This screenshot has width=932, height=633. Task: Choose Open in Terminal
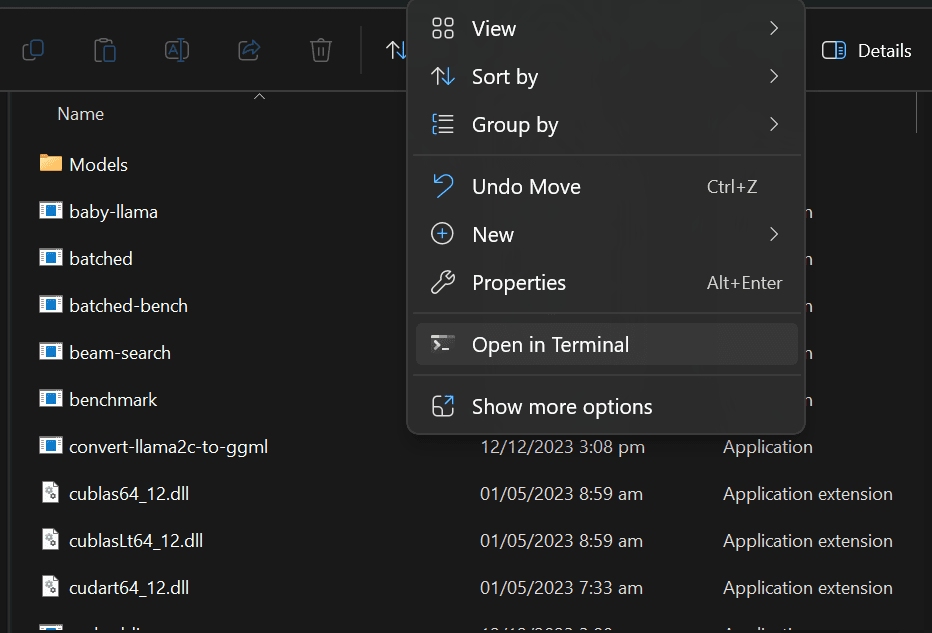606,344
